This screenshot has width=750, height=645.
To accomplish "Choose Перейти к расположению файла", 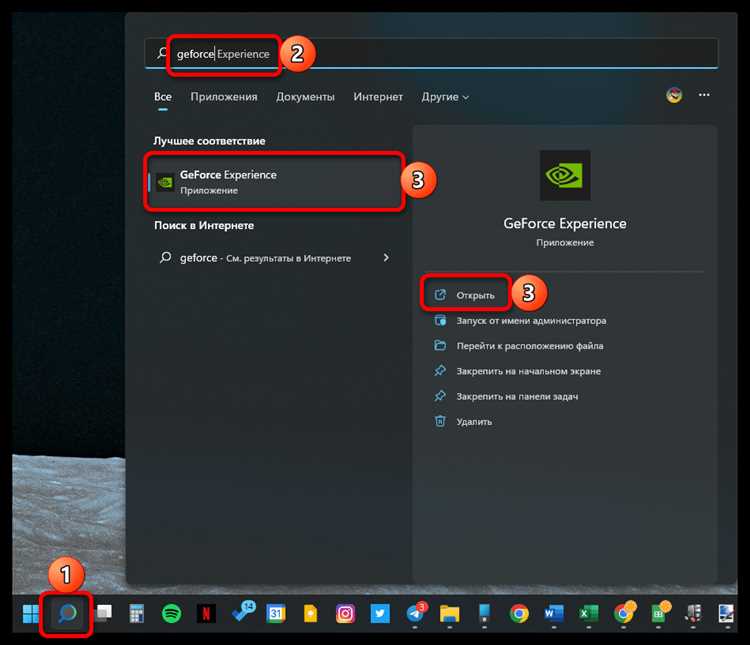I will (518, 346).
